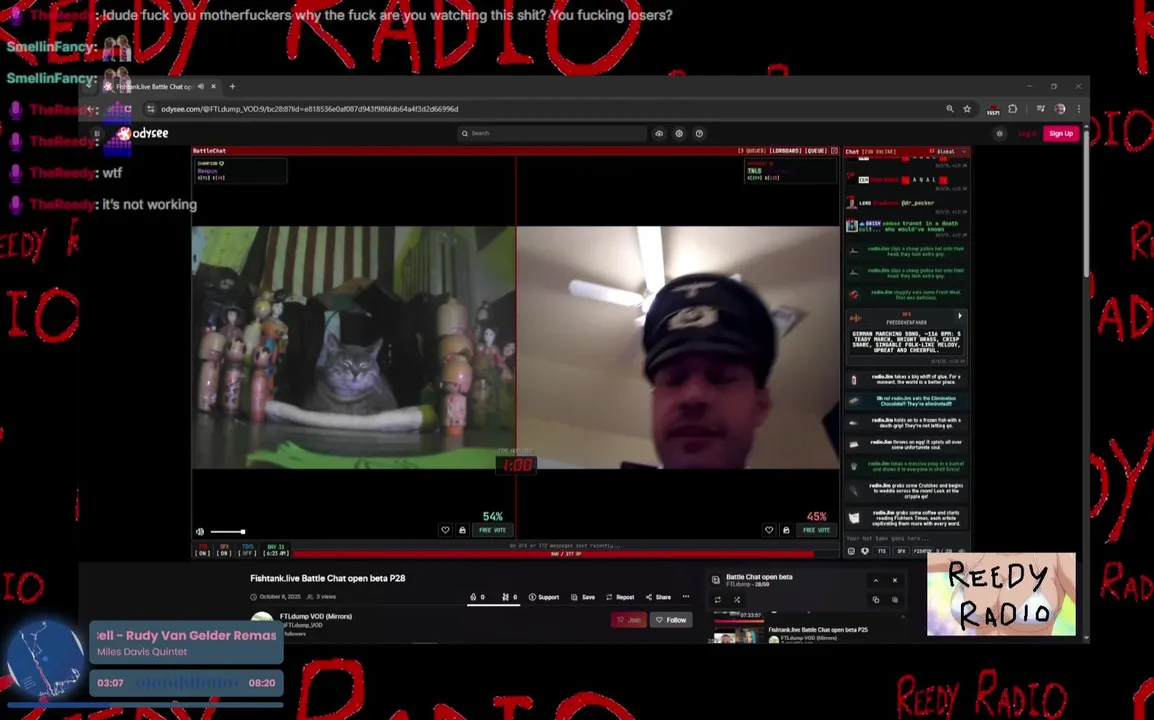1154x720 pixels.
Task: Play the SFX German marching song clip
Action: [x=960, y=316]
